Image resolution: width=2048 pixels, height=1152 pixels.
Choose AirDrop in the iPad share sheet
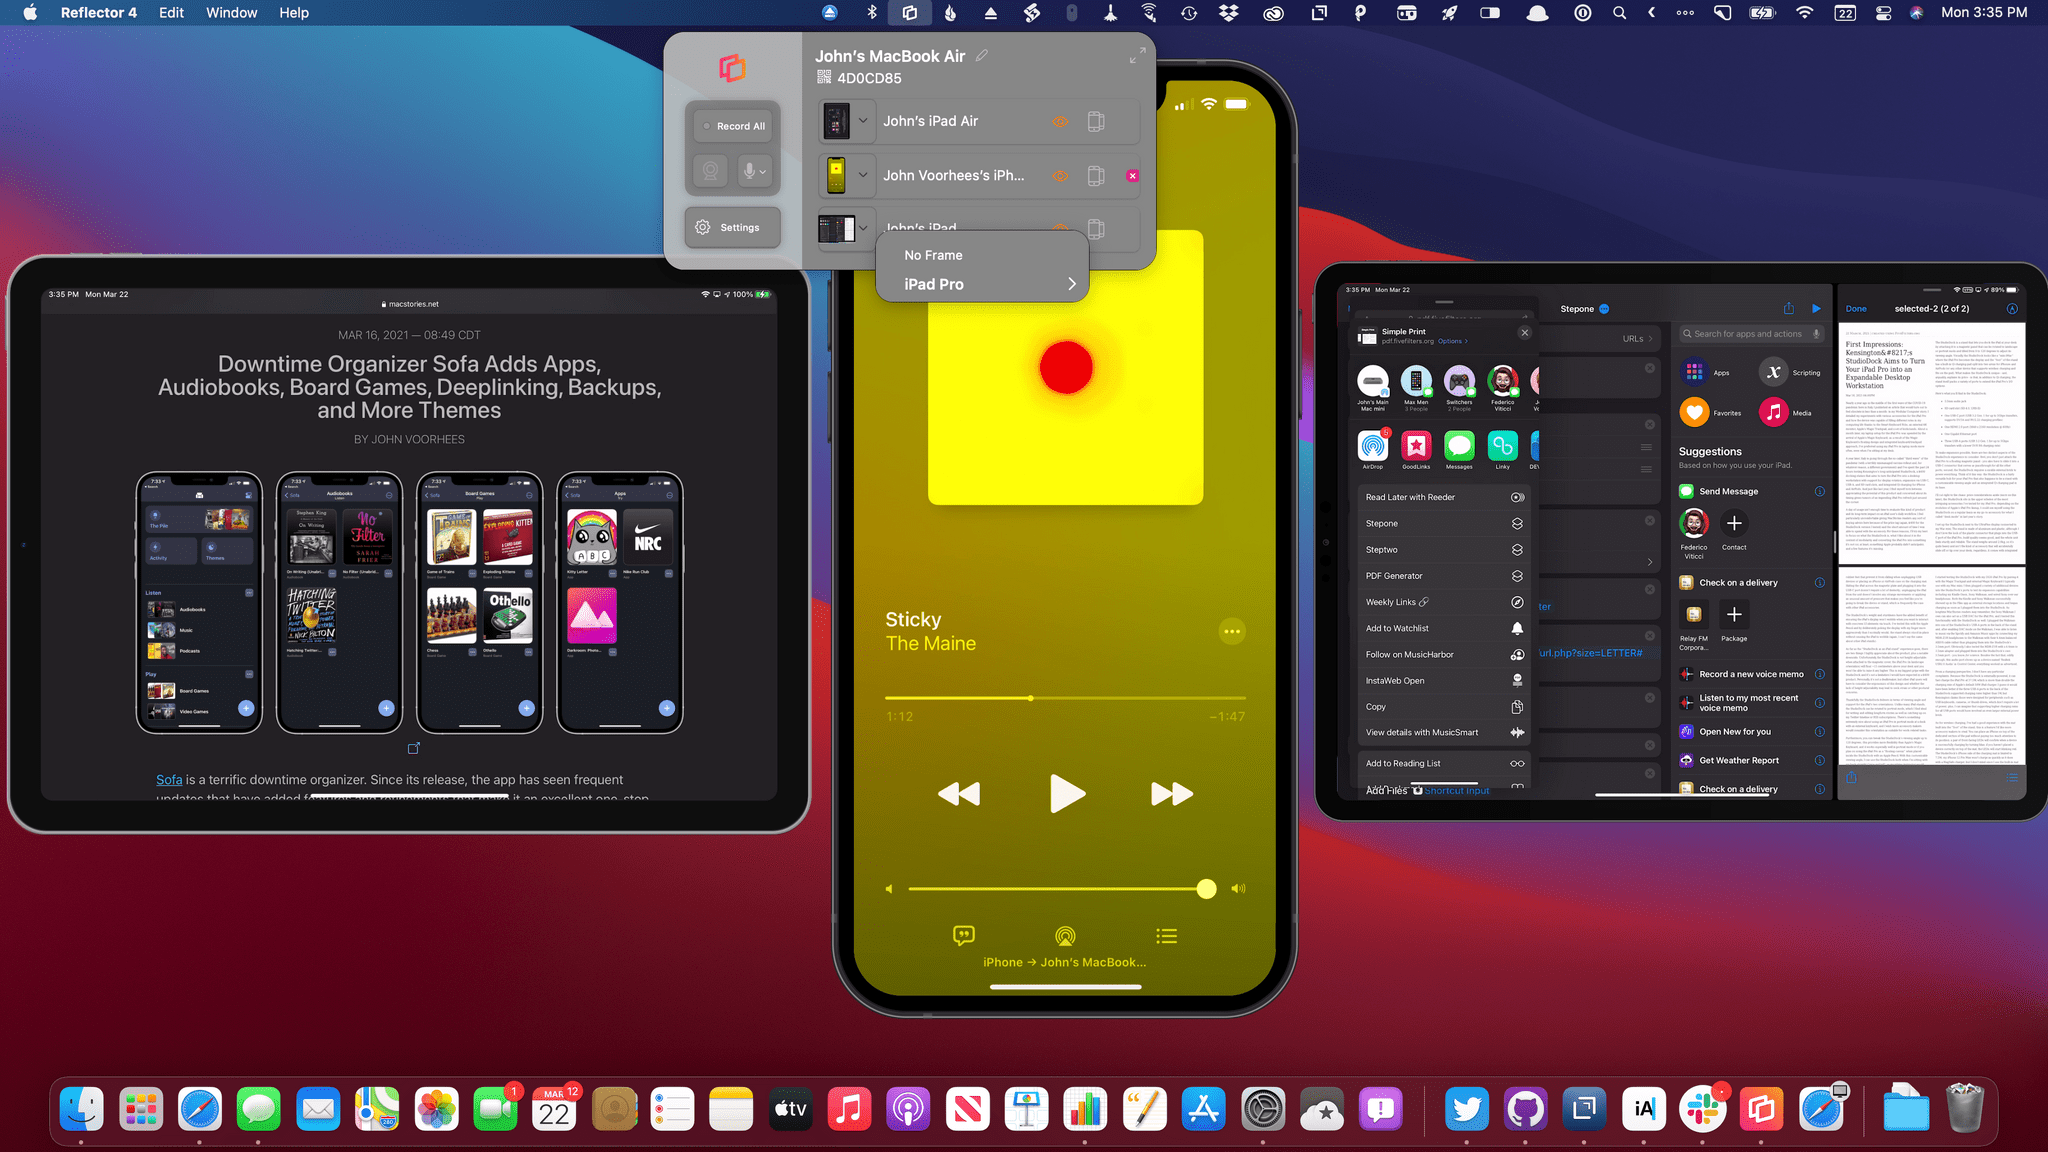pyautogui.click(x=1373, y=446)
